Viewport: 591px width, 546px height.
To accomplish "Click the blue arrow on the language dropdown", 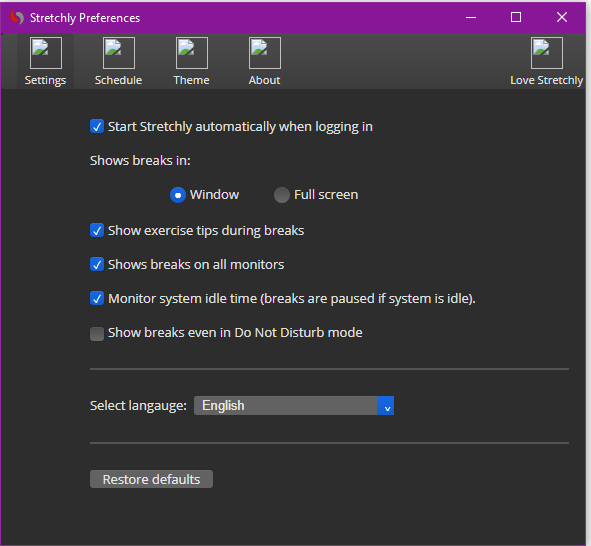I will point(386,405).
